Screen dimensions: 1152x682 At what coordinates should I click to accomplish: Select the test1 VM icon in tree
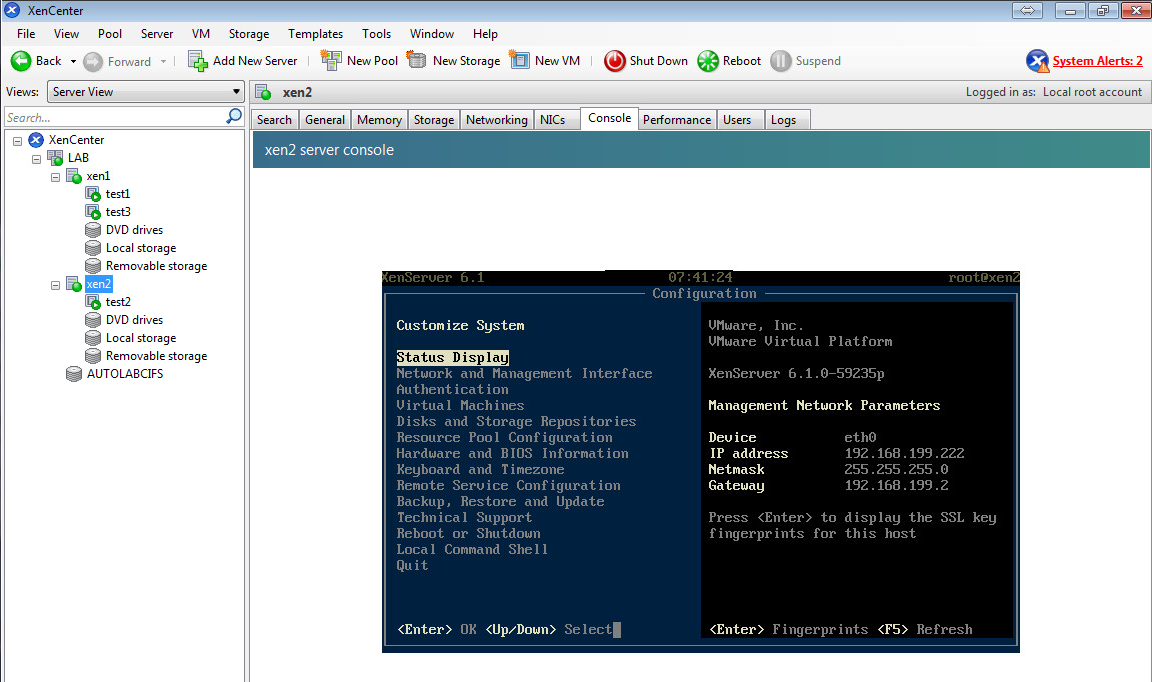click(x=93, y=194)
